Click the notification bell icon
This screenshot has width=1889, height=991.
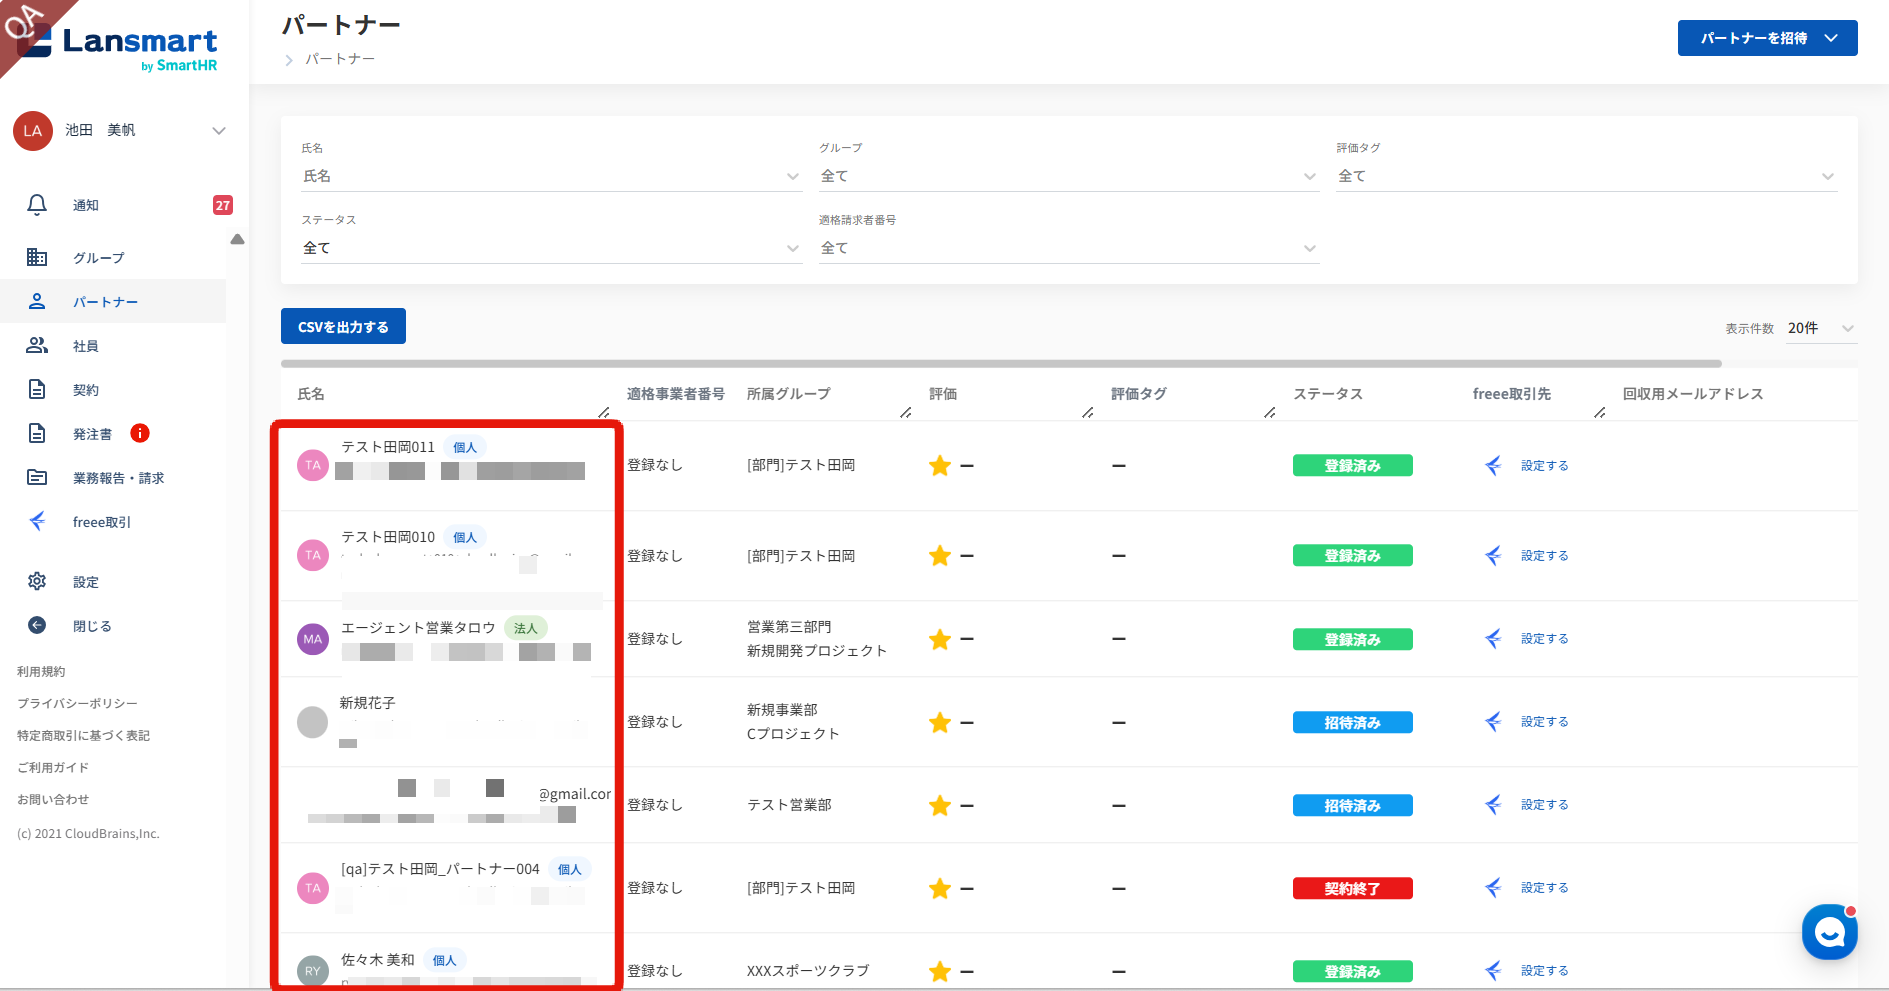37,205
